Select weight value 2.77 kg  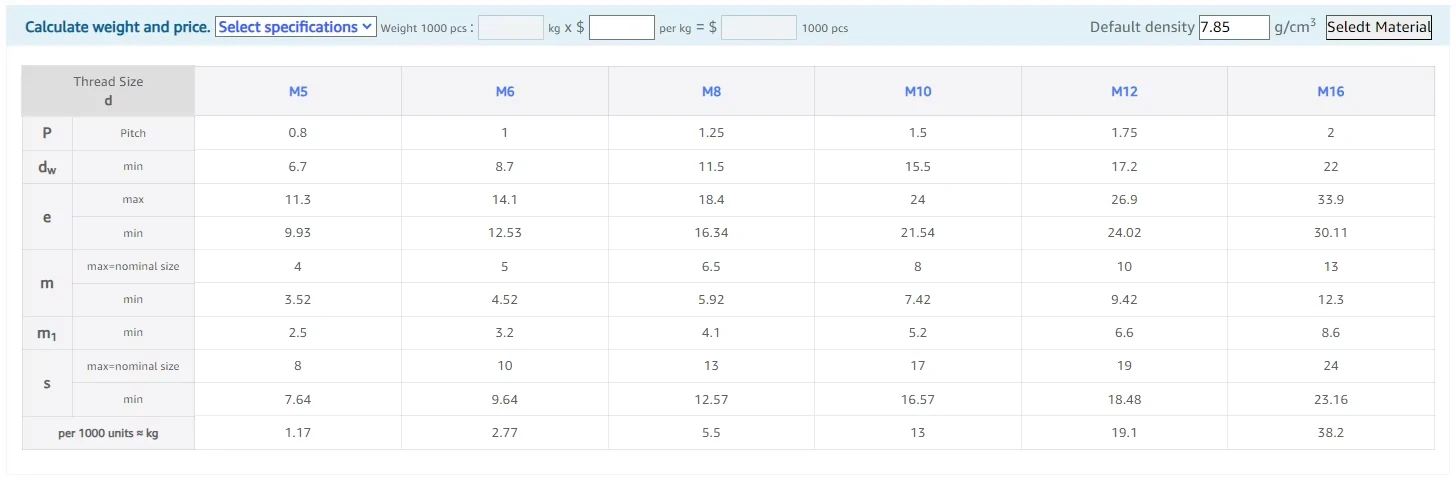coord(505,433)
